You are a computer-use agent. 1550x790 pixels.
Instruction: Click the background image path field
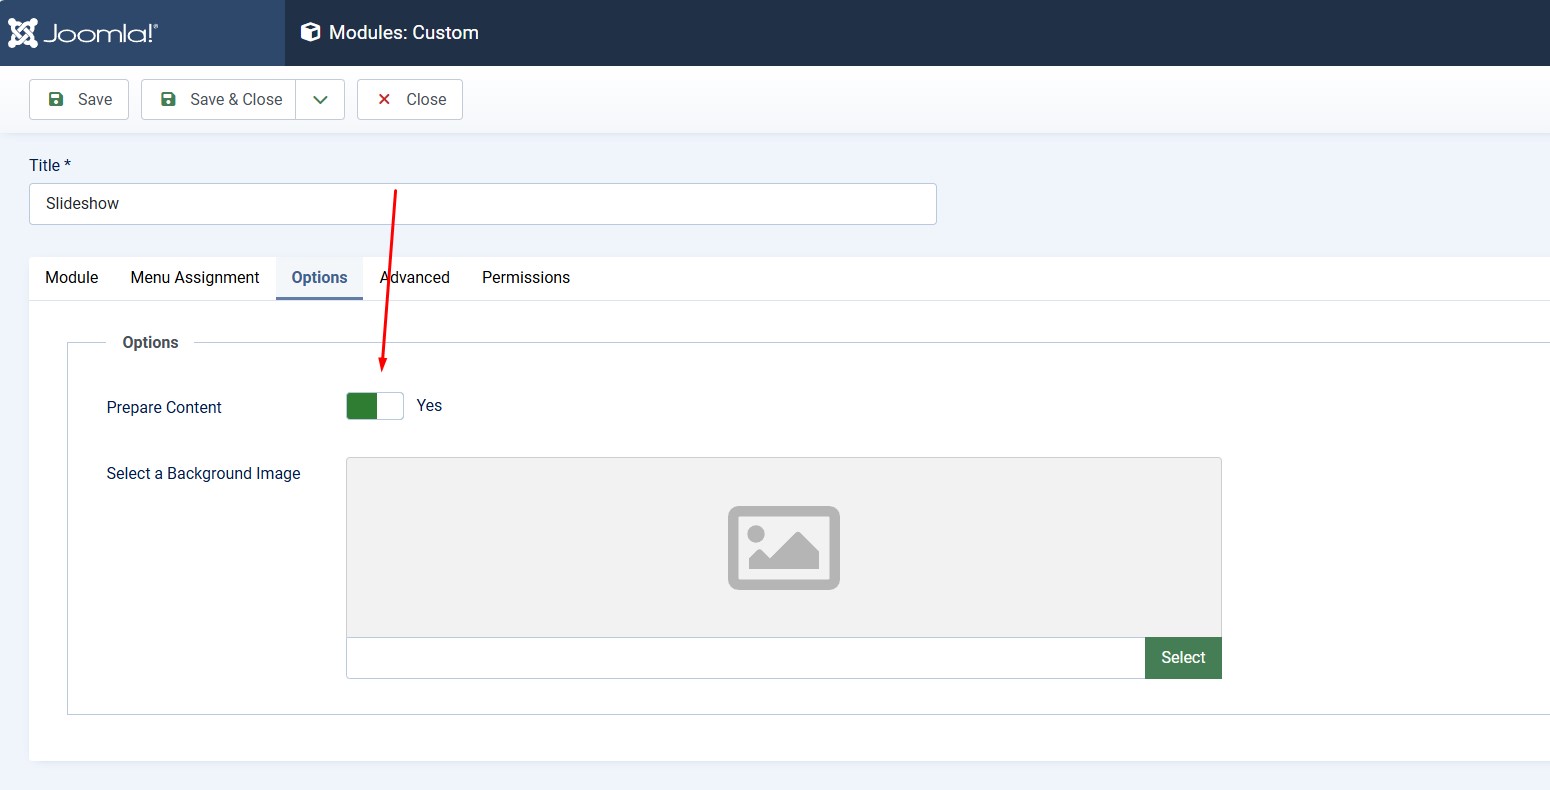pyautogui.click(x=745, y=658)
